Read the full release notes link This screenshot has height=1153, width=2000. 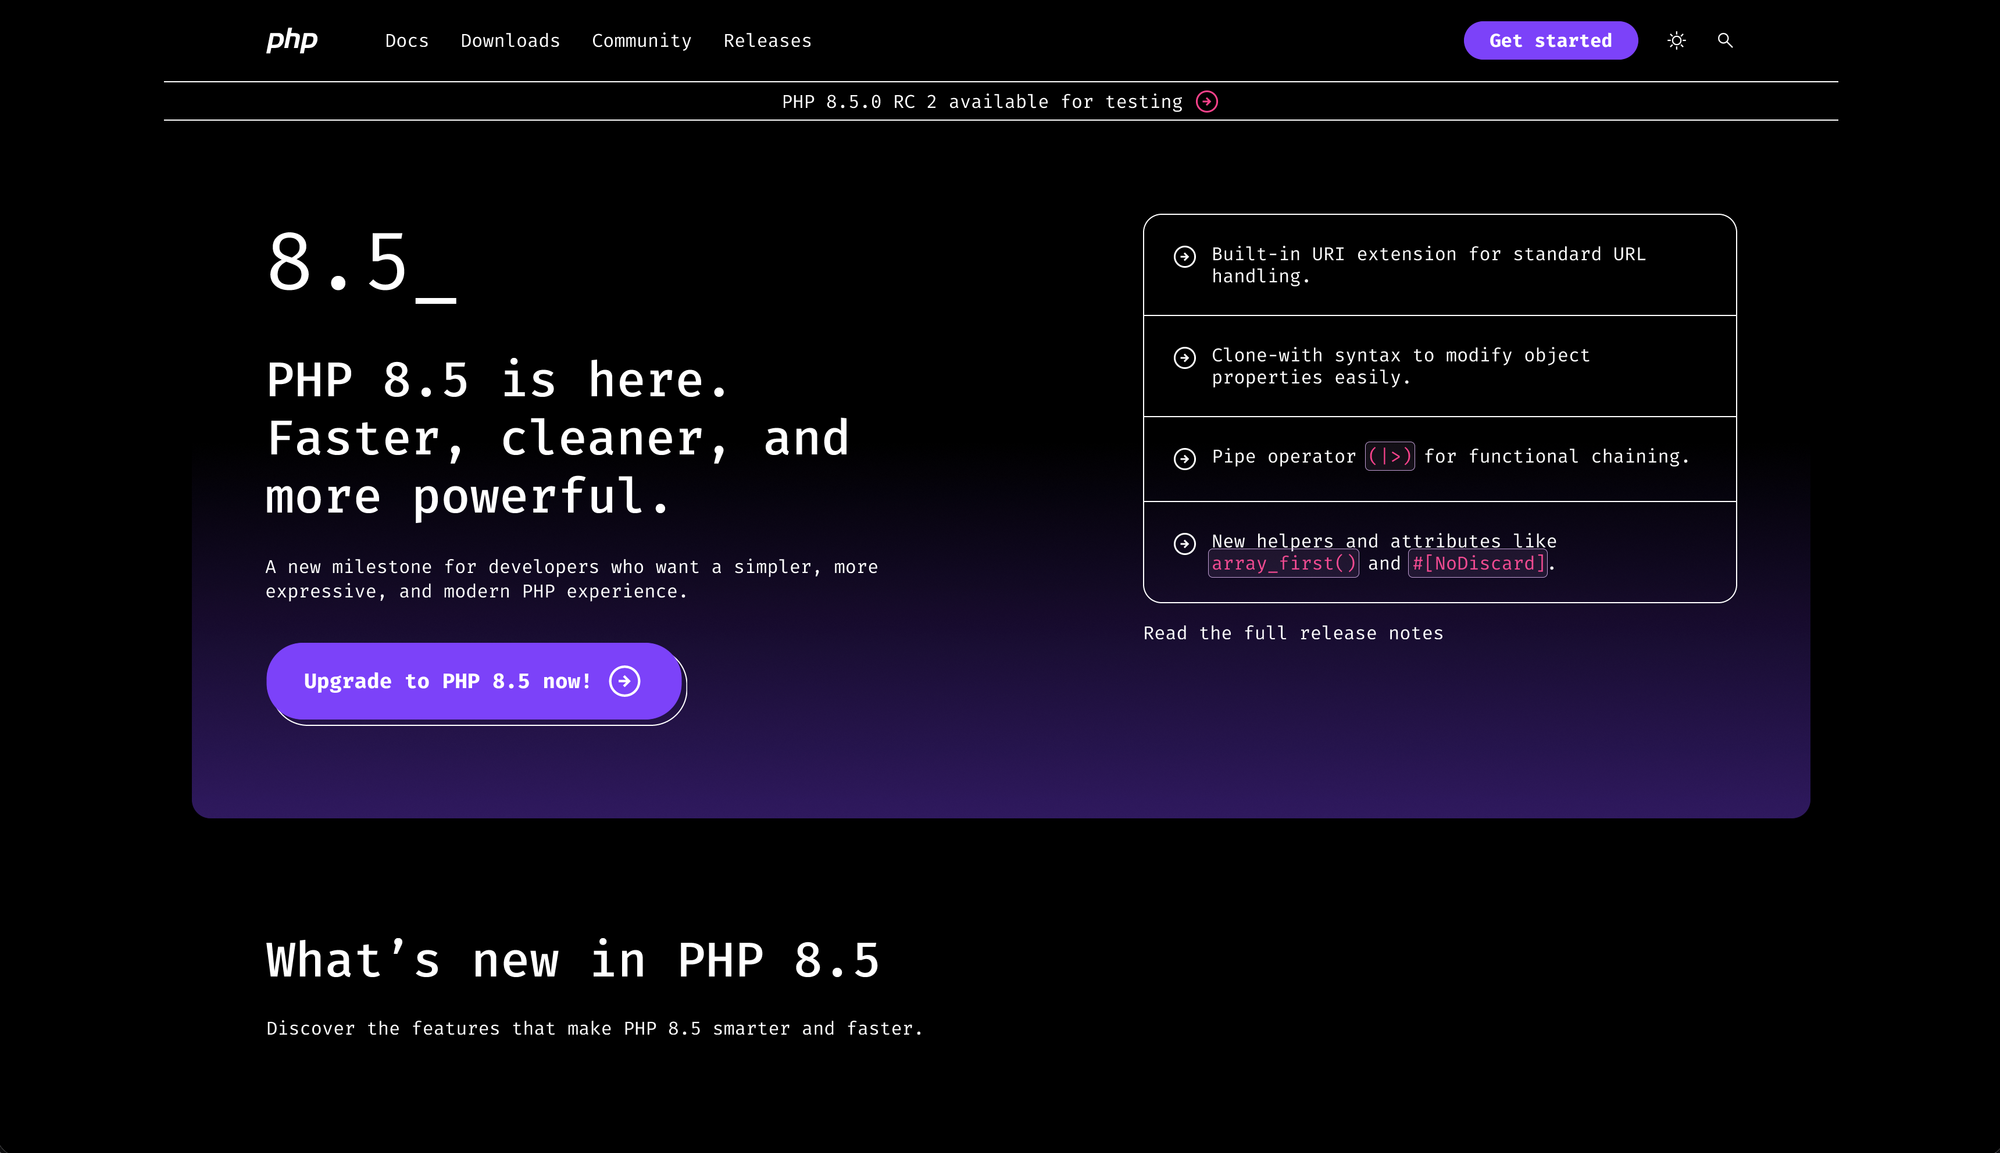[1293, 633]
